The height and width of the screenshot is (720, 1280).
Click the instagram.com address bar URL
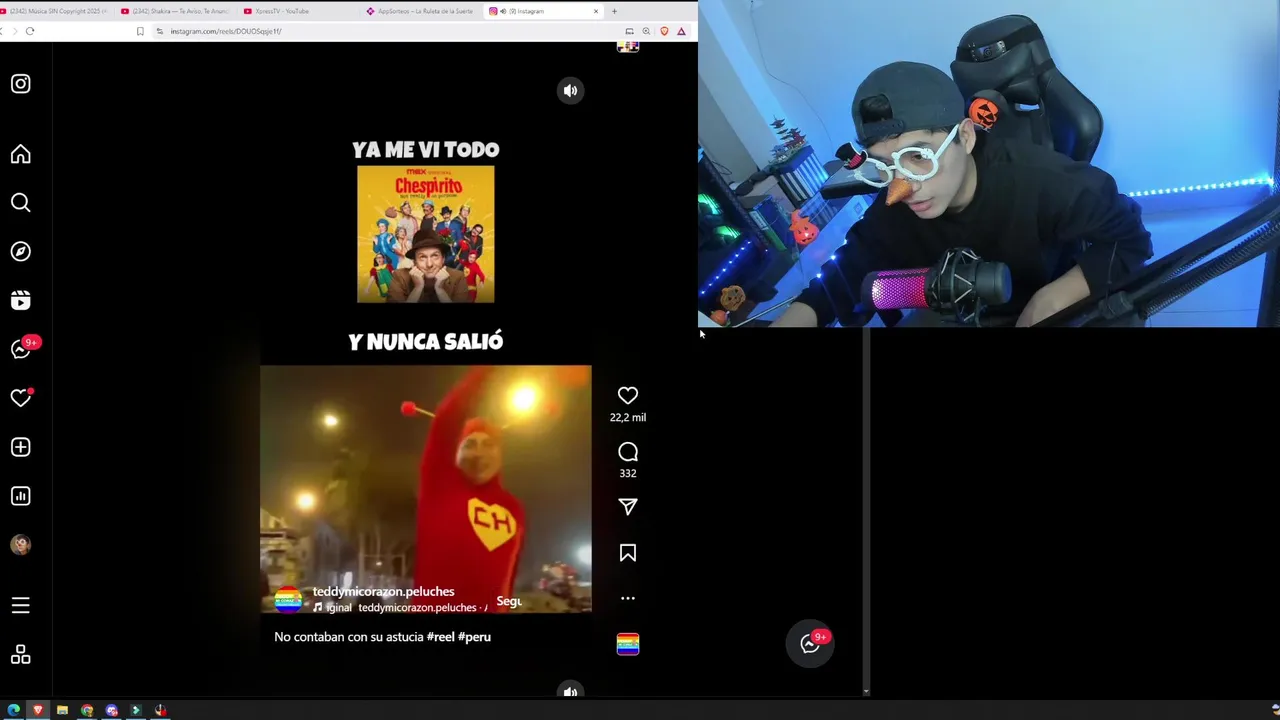point(226,31)
